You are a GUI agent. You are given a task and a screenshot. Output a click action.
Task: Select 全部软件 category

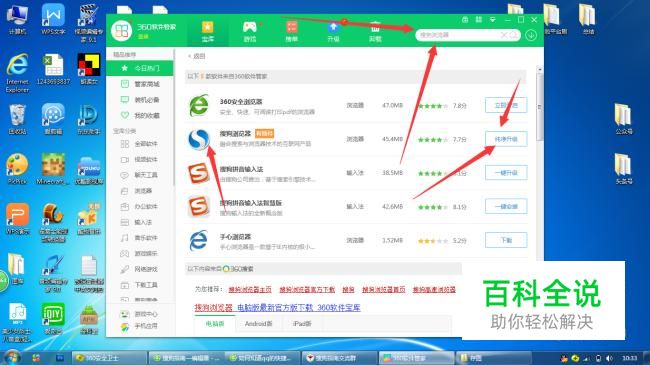point(140,144)
